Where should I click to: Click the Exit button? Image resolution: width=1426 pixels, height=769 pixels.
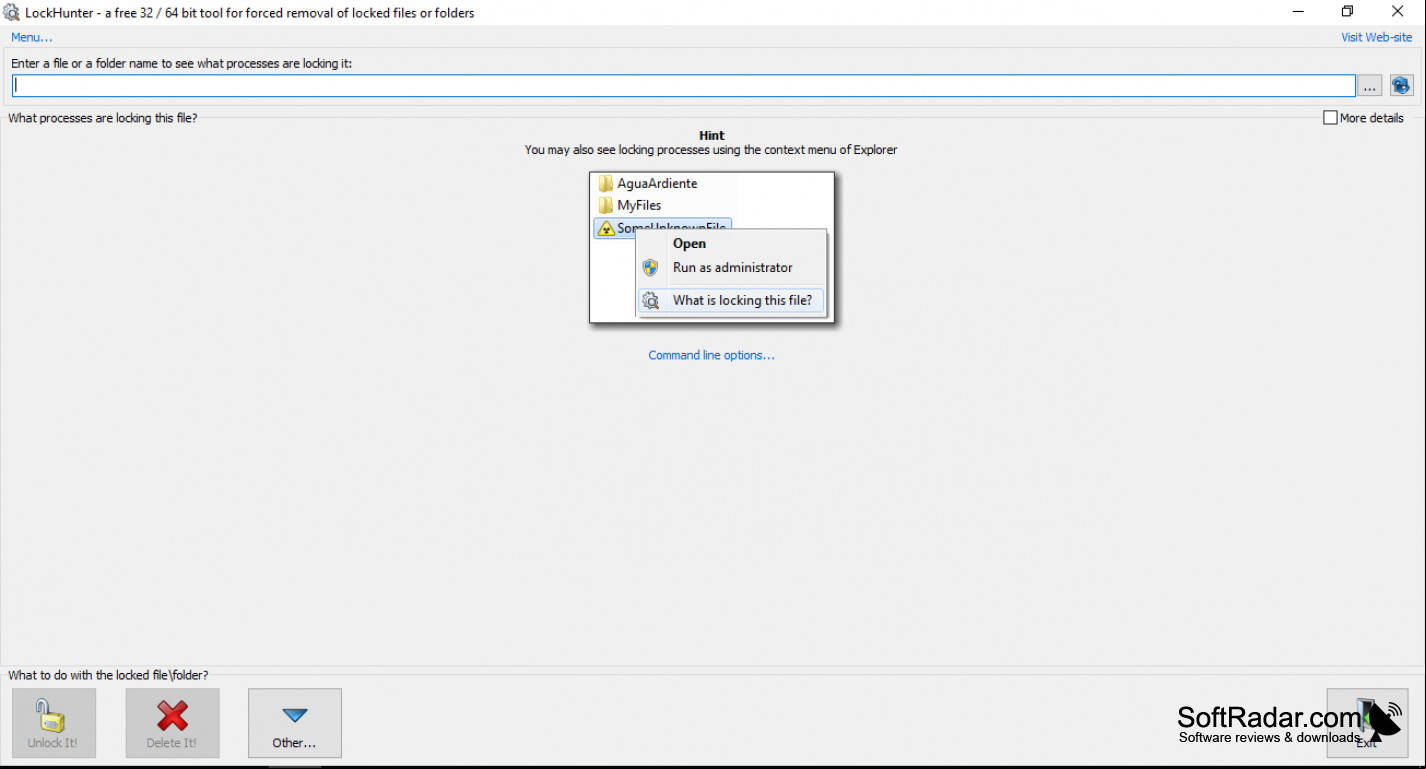(x=1367, y=723)
